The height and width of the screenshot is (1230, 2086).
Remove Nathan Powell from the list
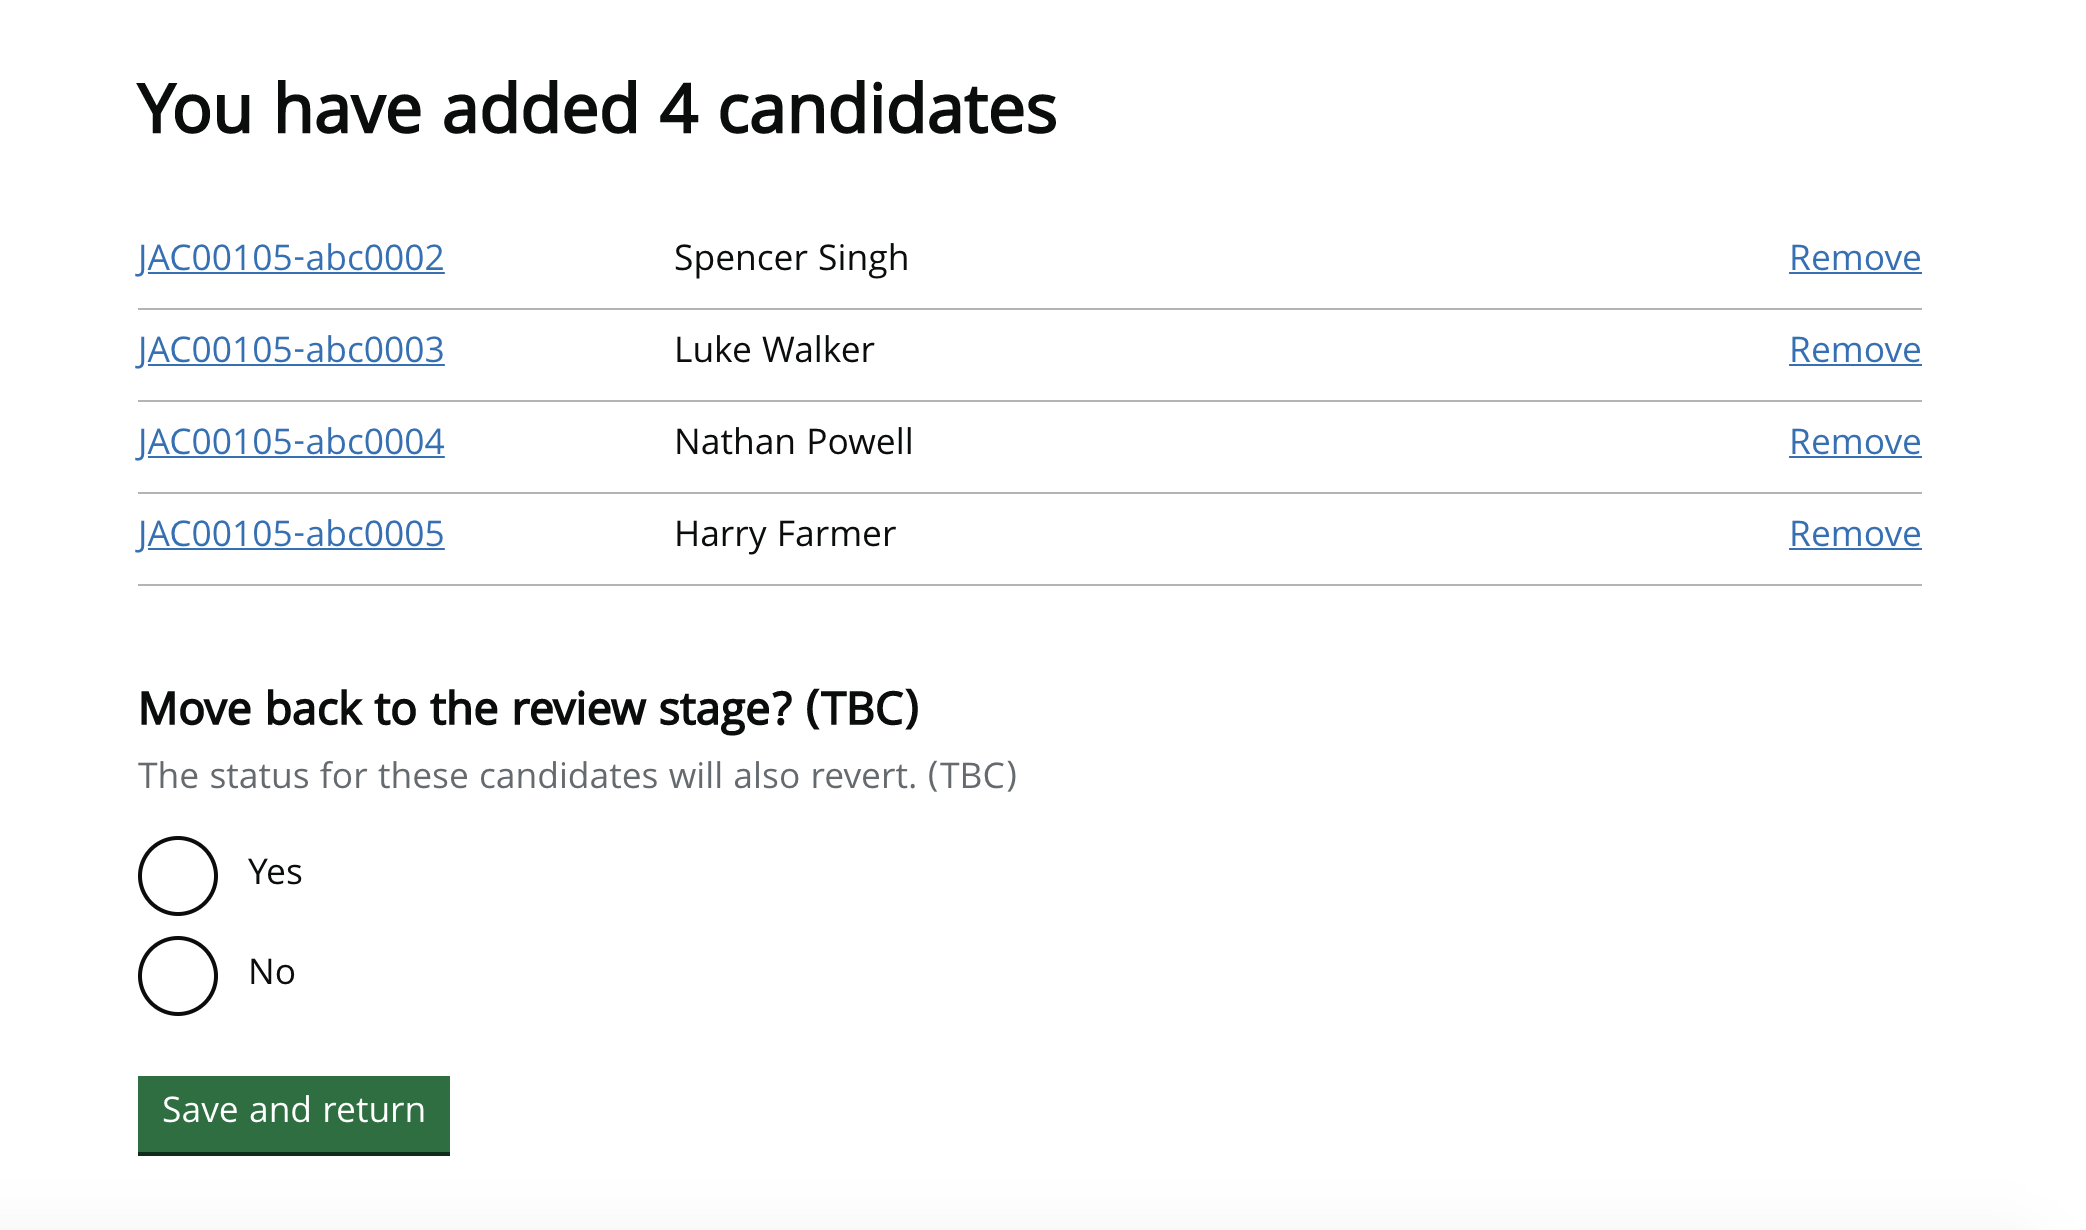coord(1855,442)
